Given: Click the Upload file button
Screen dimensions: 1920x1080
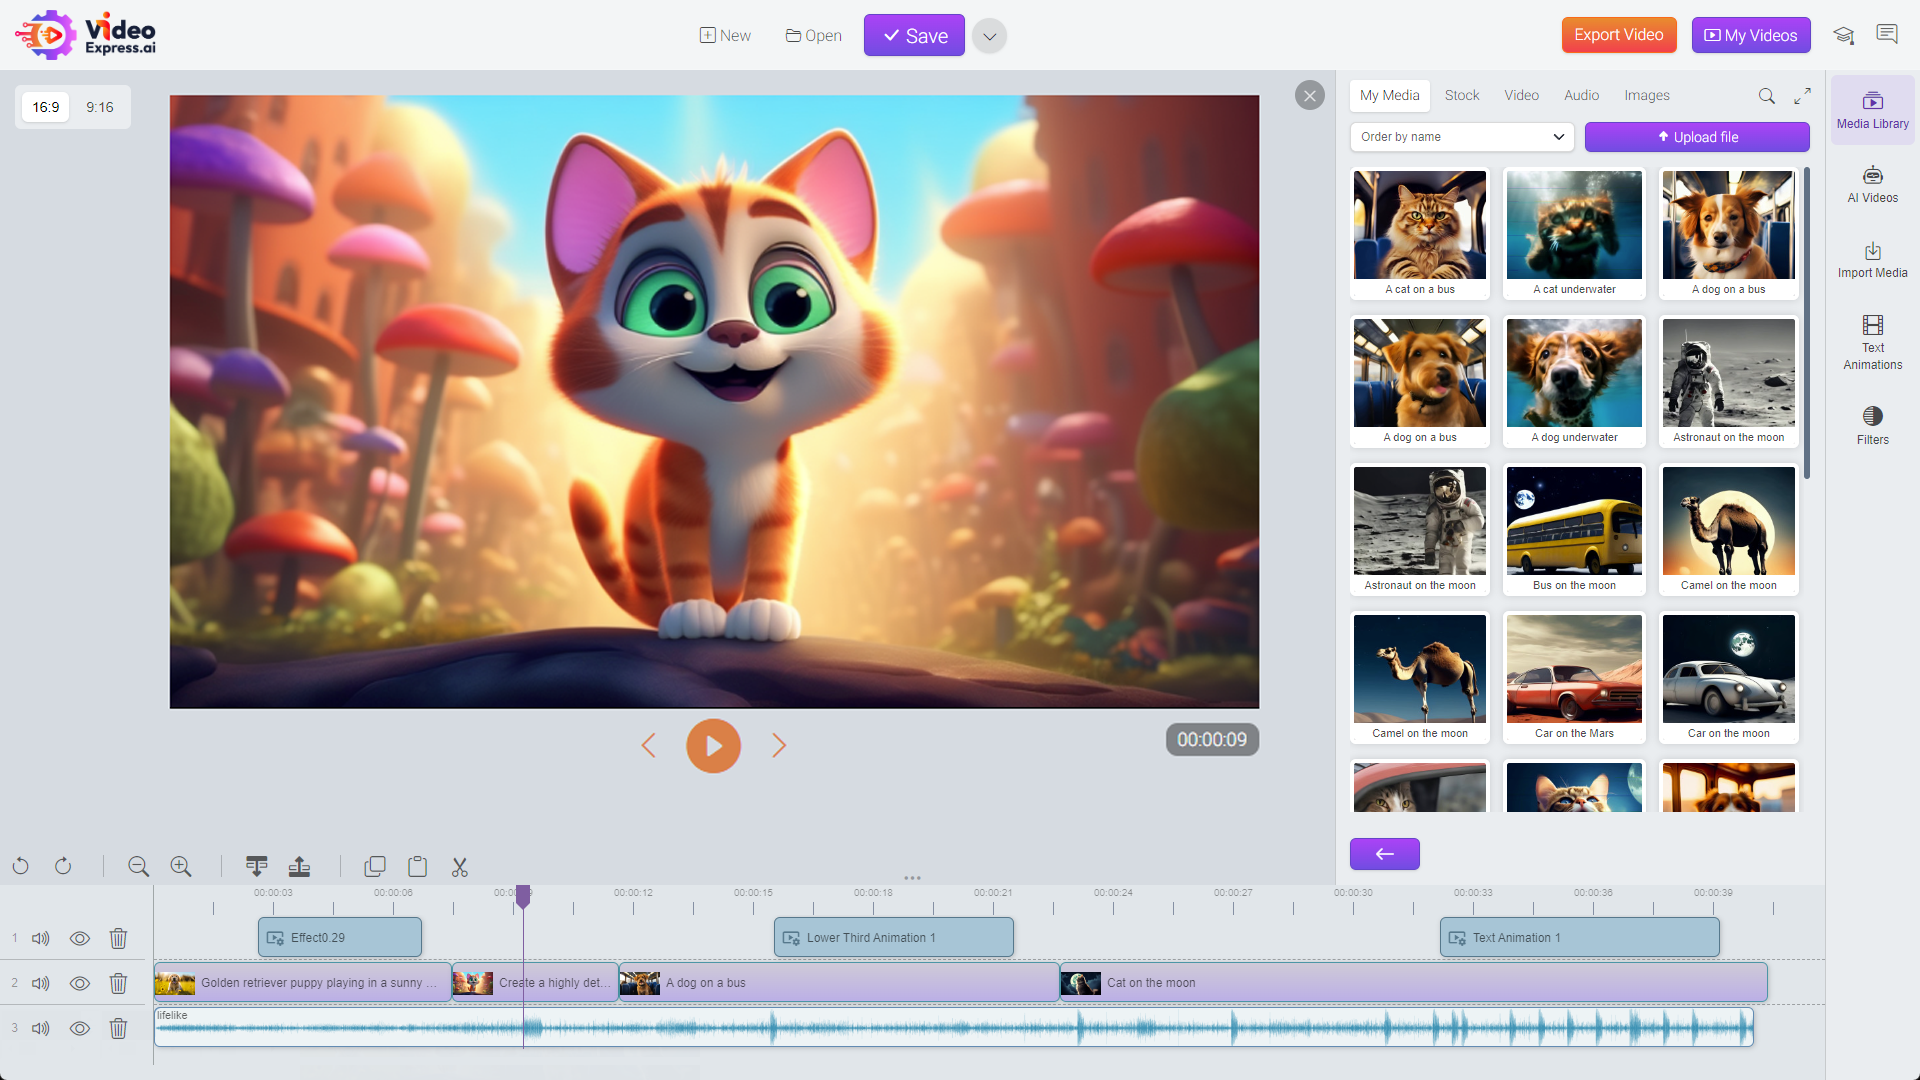Looking at the screenshot, I should 1697,137.
